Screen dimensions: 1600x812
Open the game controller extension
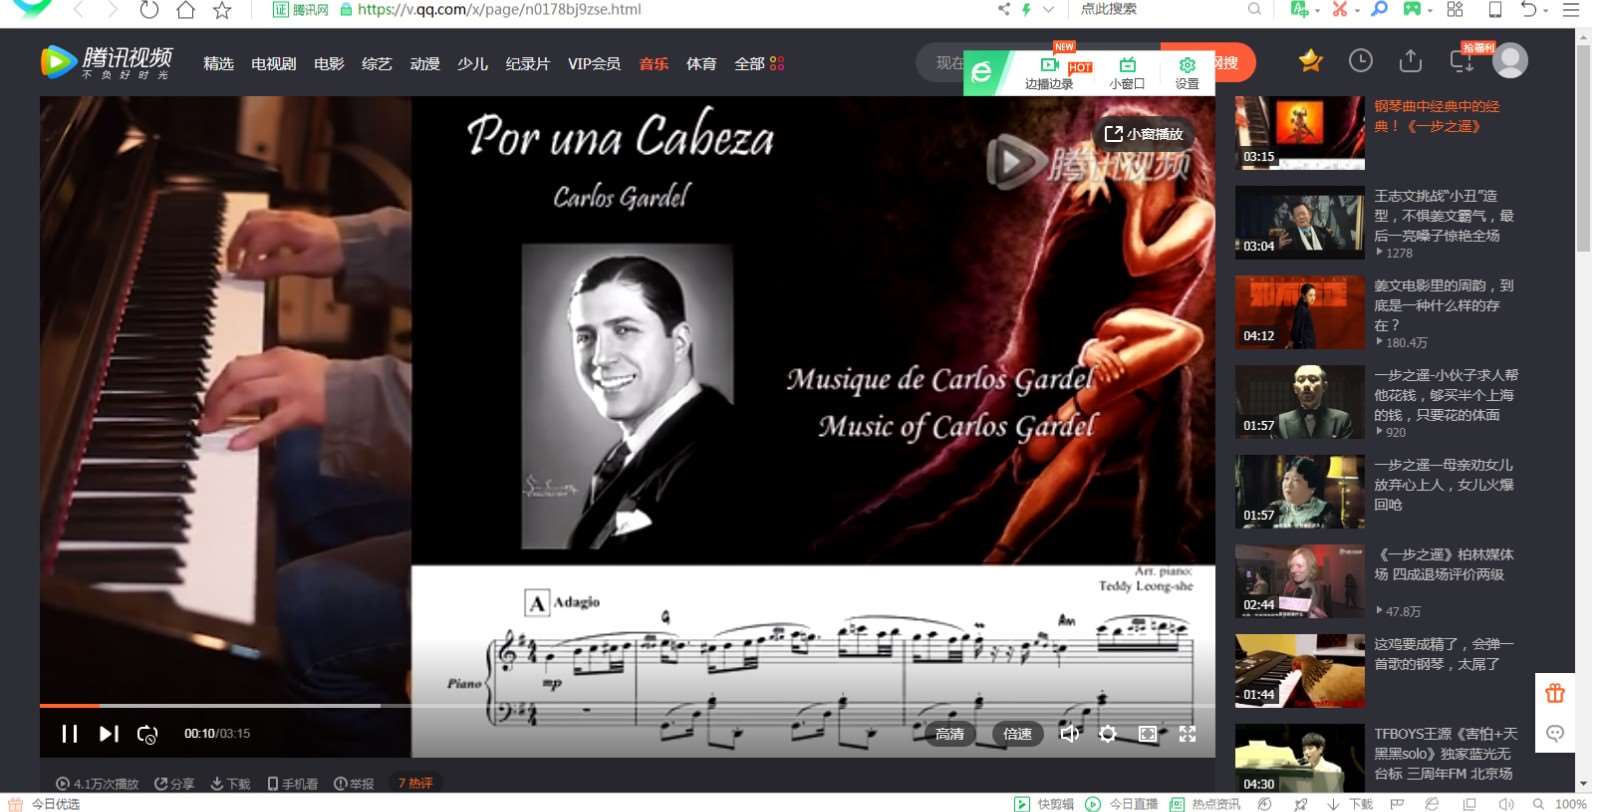tap(1411, 9)
